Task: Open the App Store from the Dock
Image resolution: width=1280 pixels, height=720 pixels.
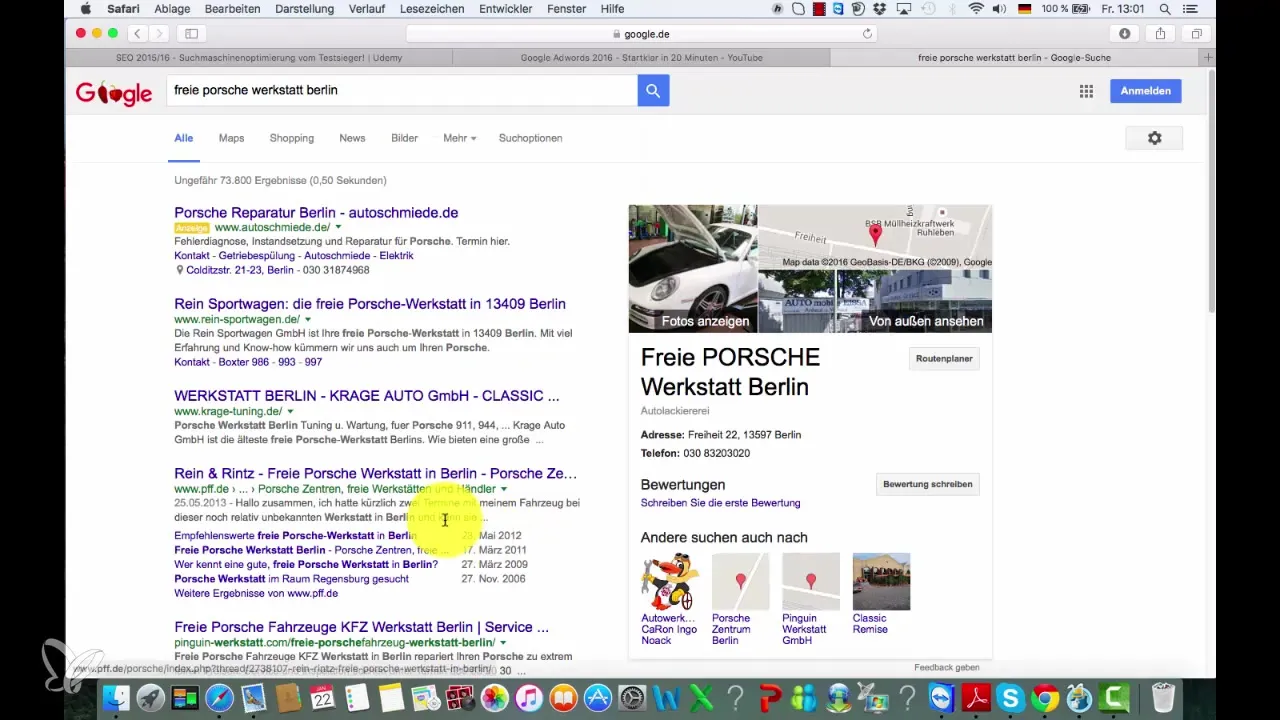Action: 597,697
